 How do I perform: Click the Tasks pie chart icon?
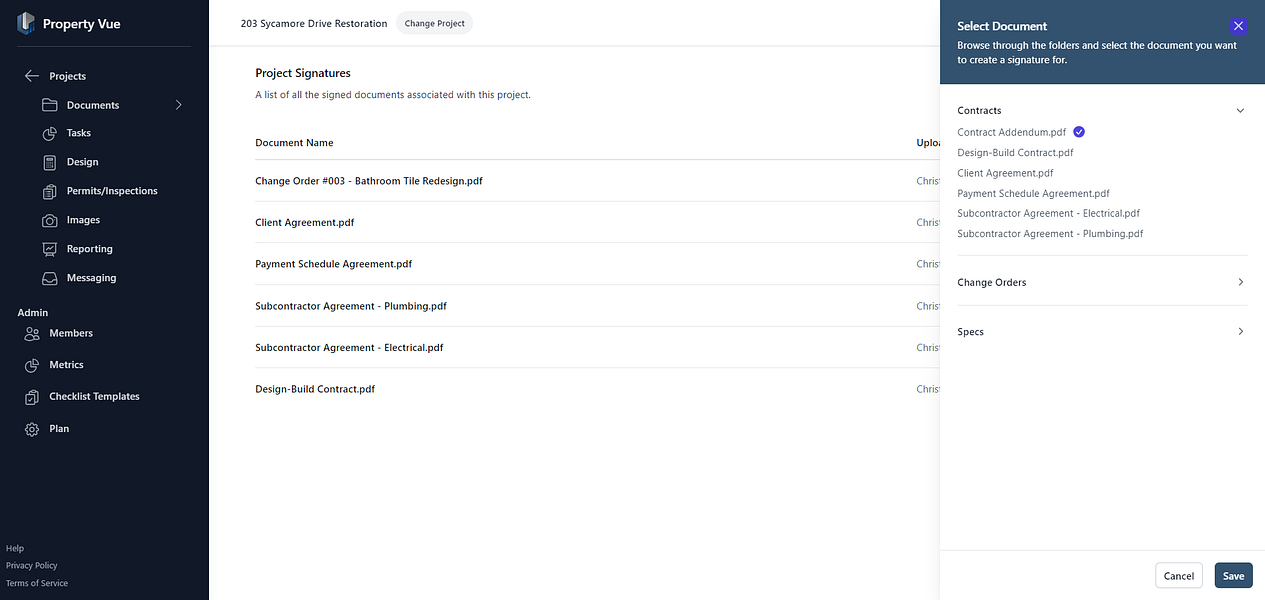click(x=50, y=133)
